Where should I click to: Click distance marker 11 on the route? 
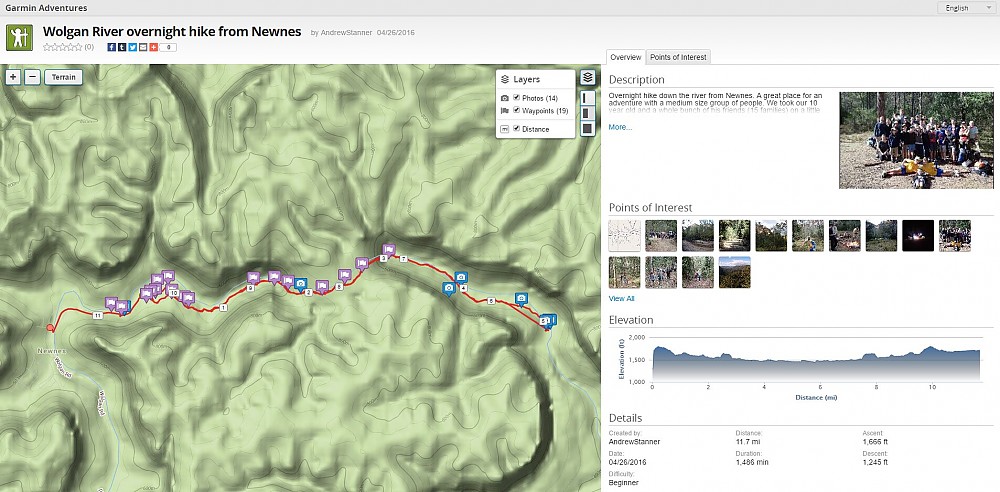click(x=97, y=316)
